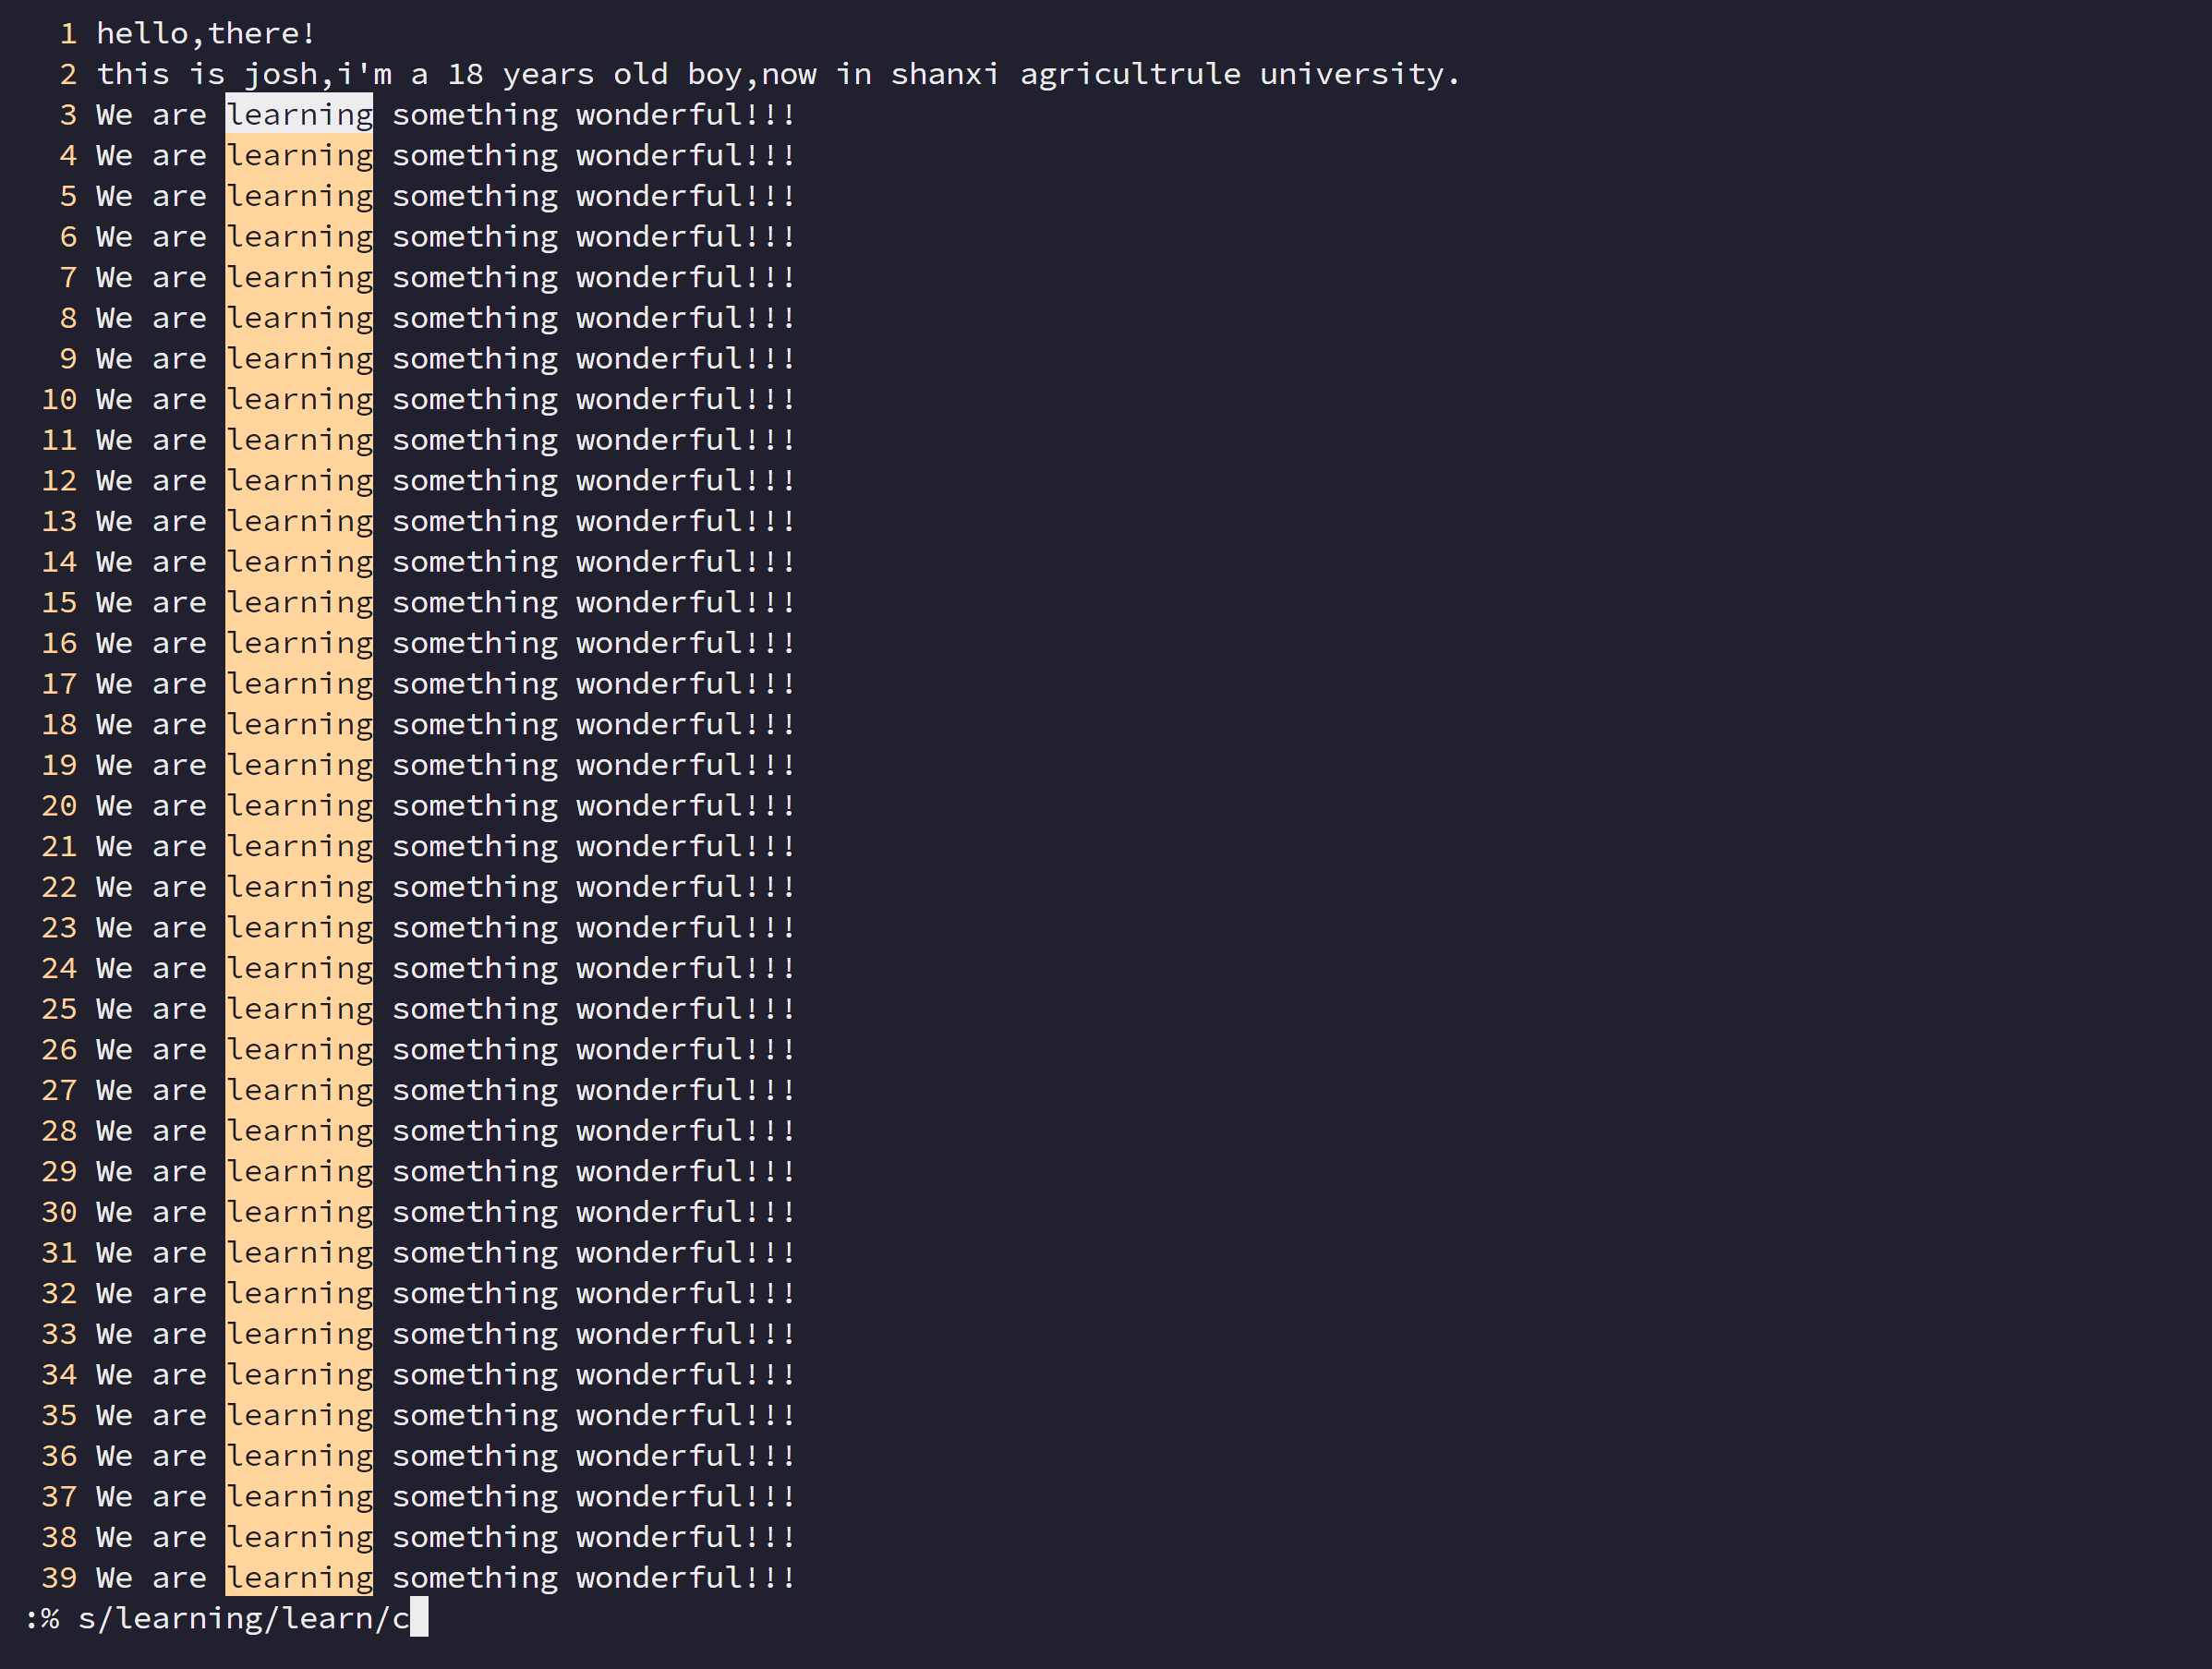The width and height of the screenshot is (2212, 1669).
Task: Click 'something' on line 10
Action: point(474,400)
